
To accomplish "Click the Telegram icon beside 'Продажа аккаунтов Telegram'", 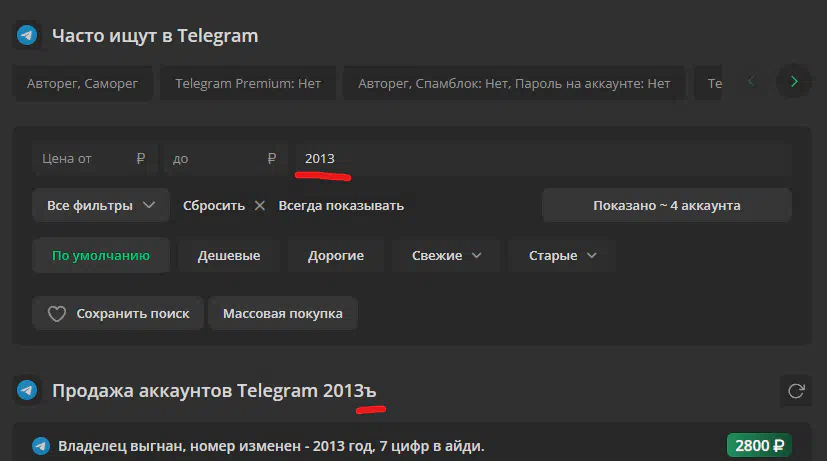I will point(27,390).
